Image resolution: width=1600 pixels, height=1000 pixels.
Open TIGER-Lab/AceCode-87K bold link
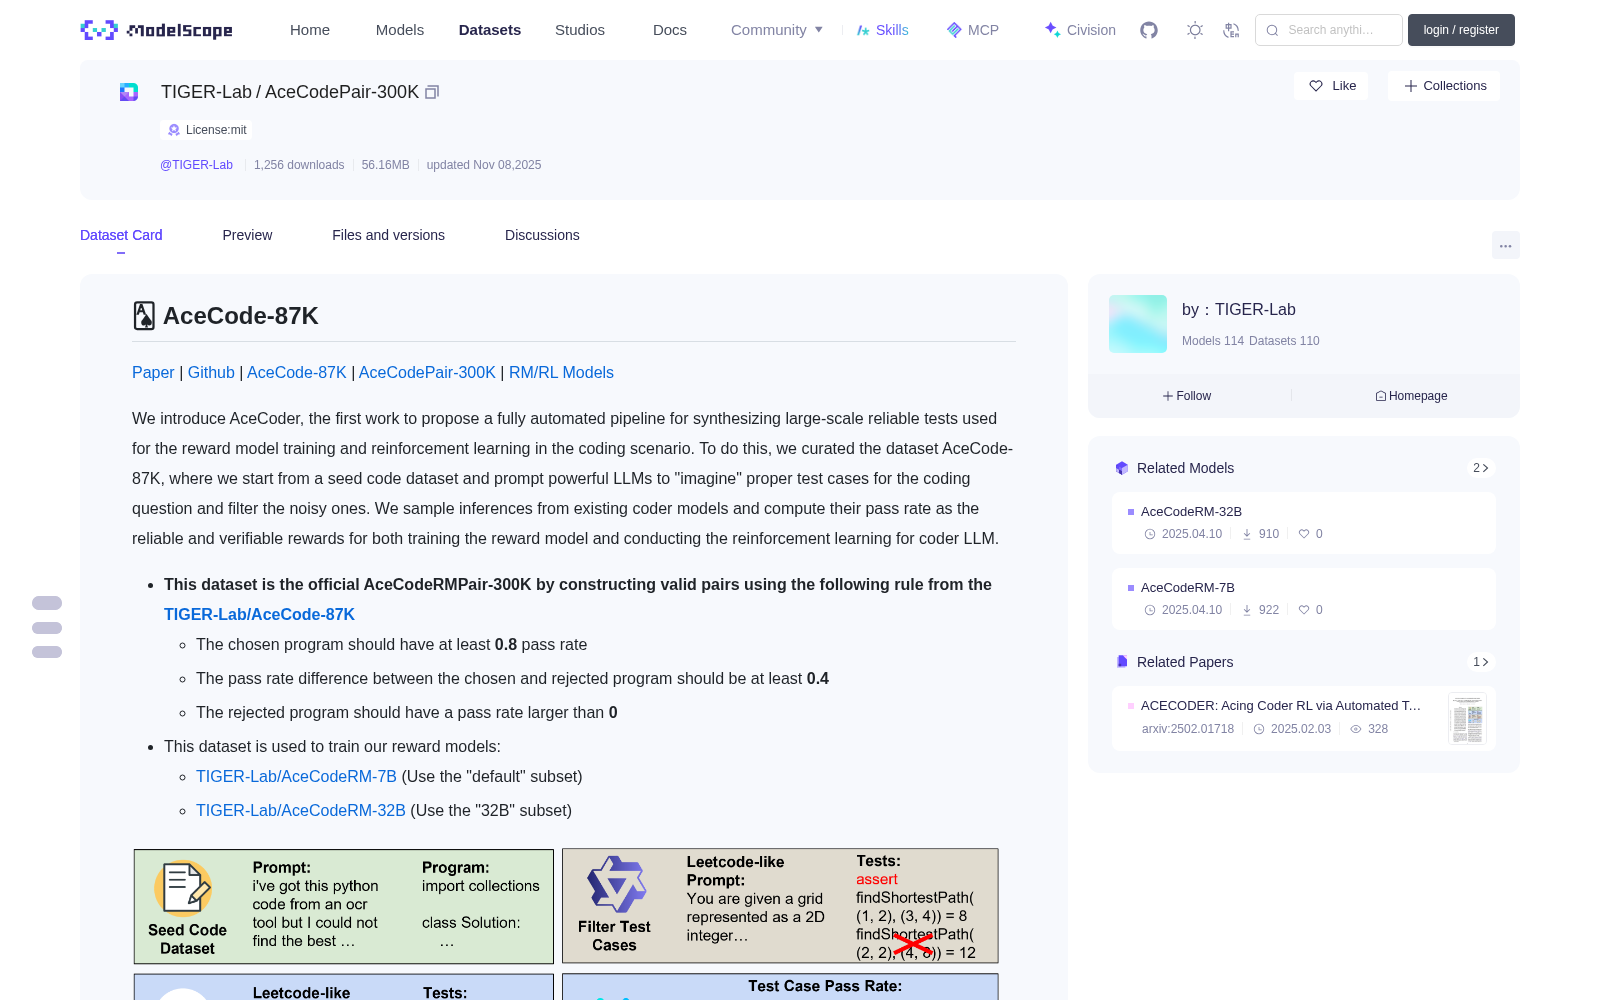pos(259,614)
